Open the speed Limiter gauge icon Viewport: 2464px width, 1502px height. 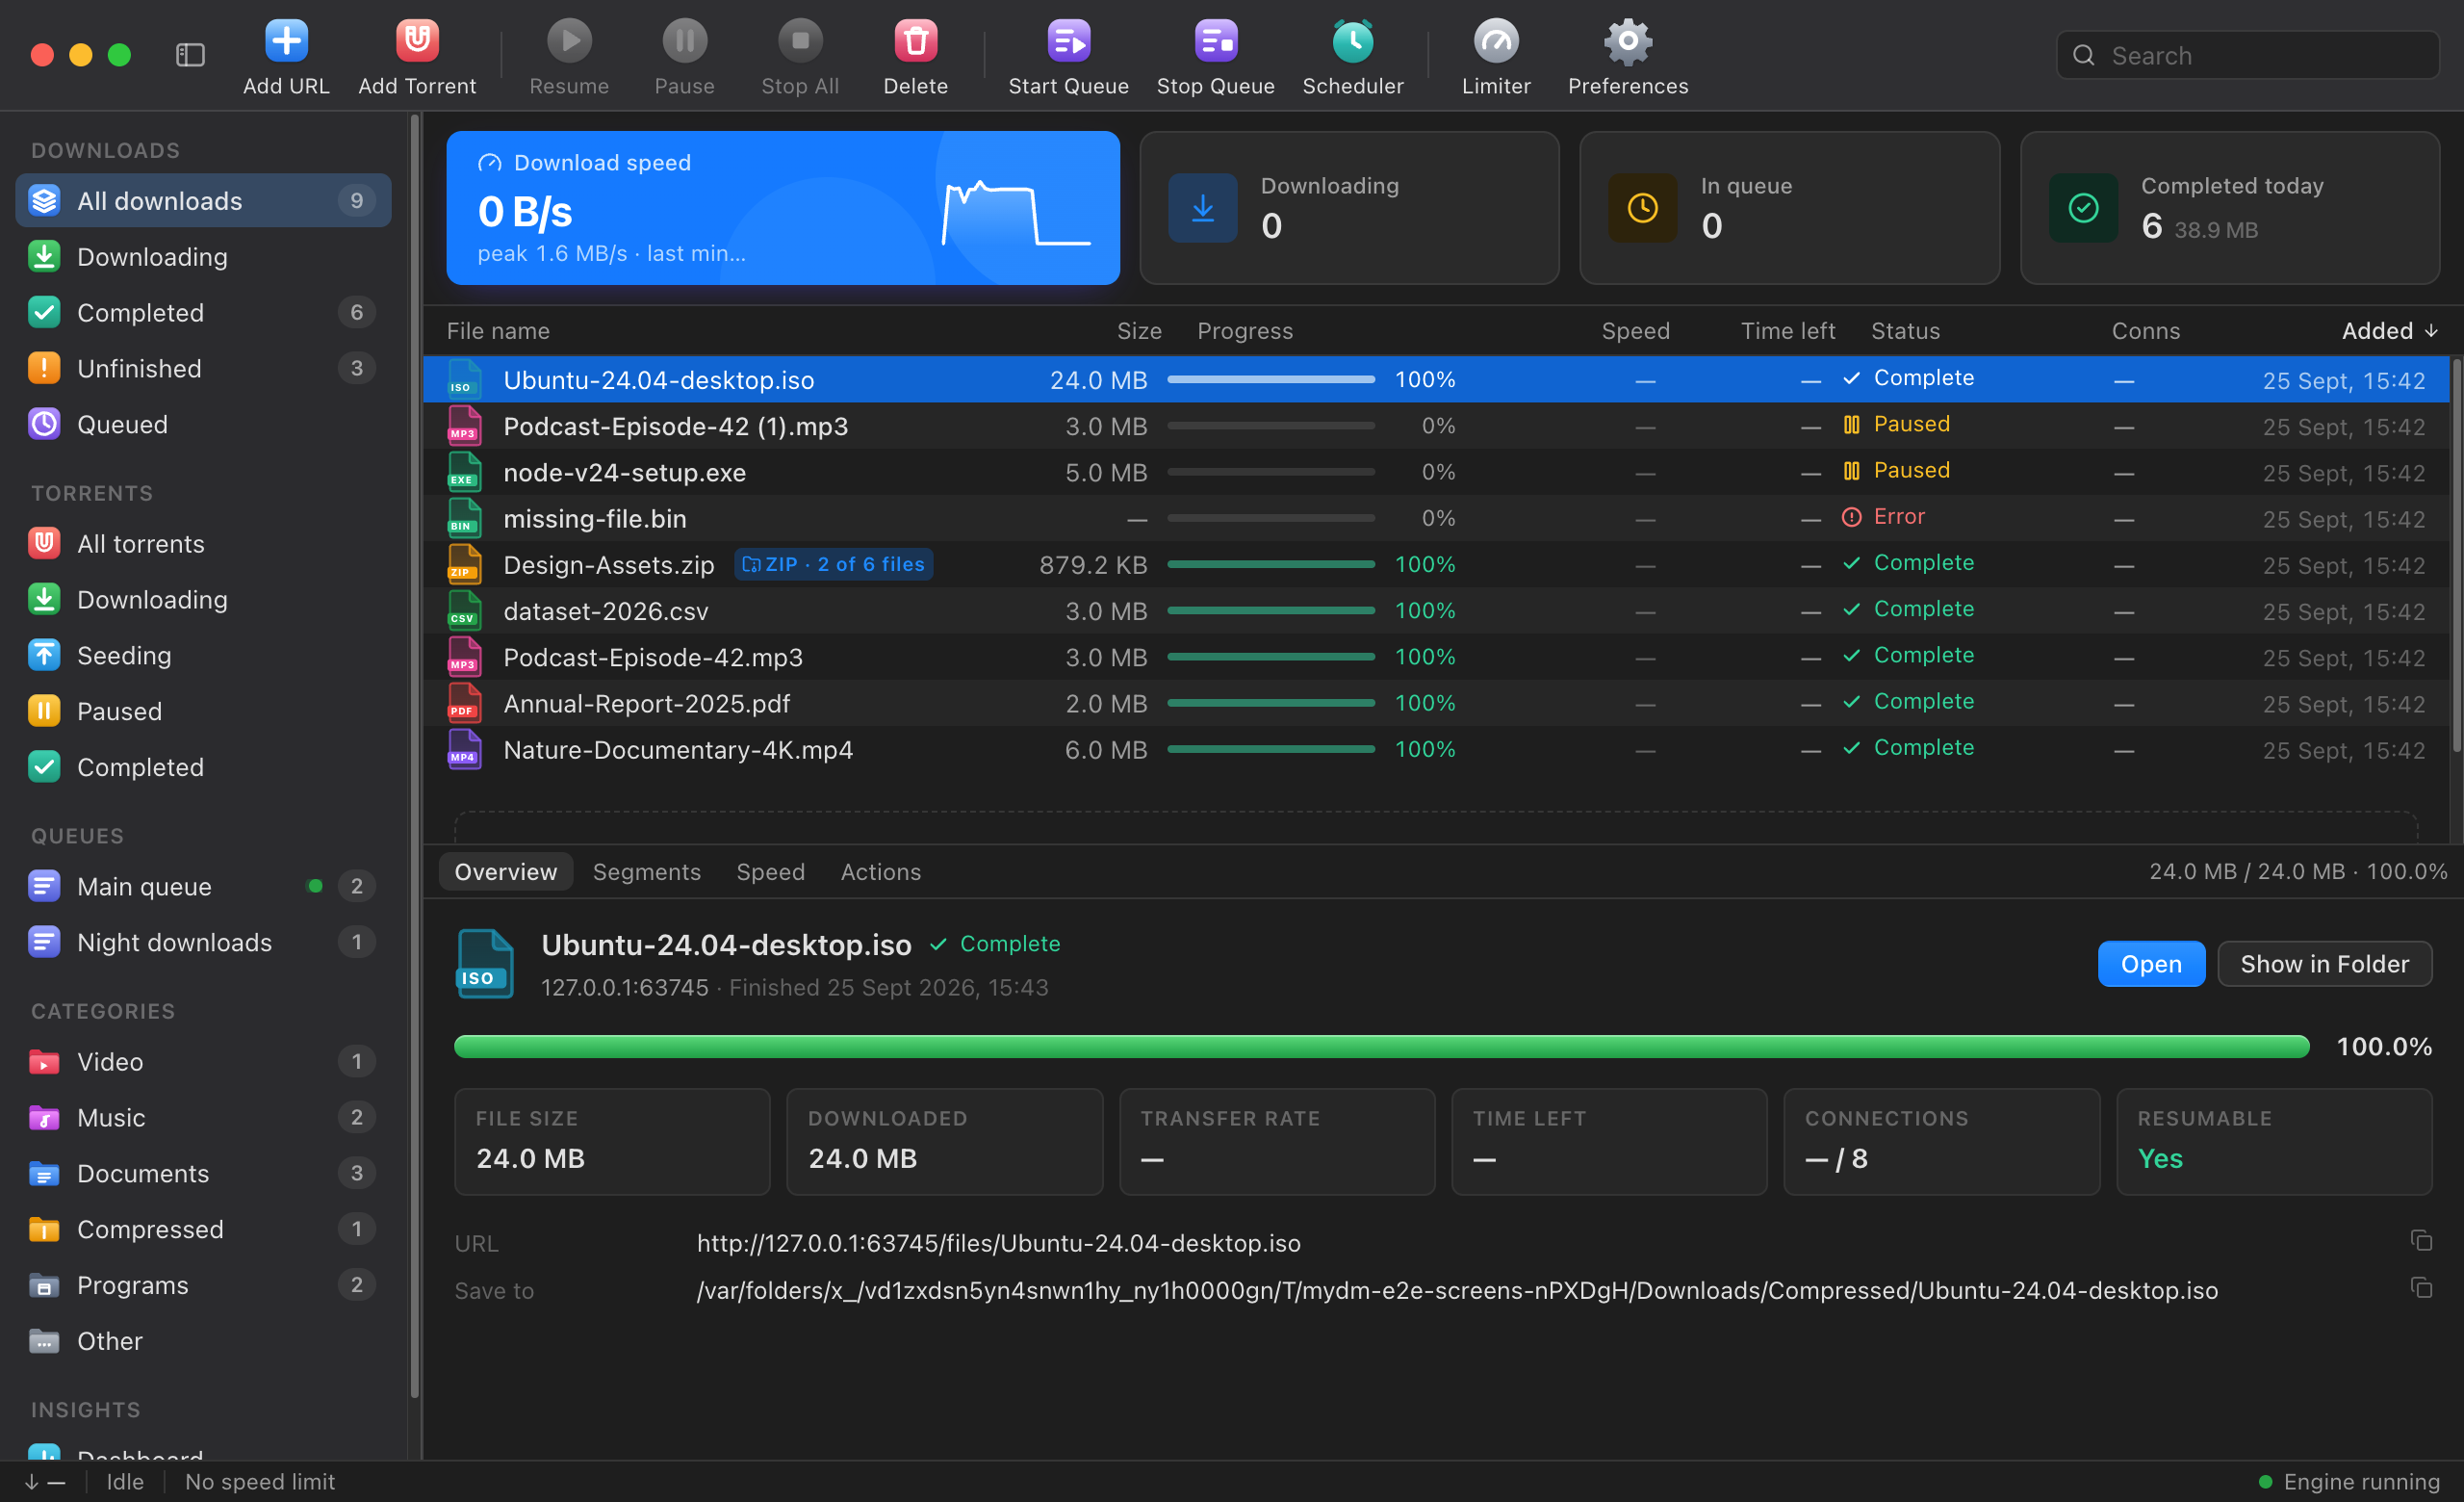[x=1496, y=41]
